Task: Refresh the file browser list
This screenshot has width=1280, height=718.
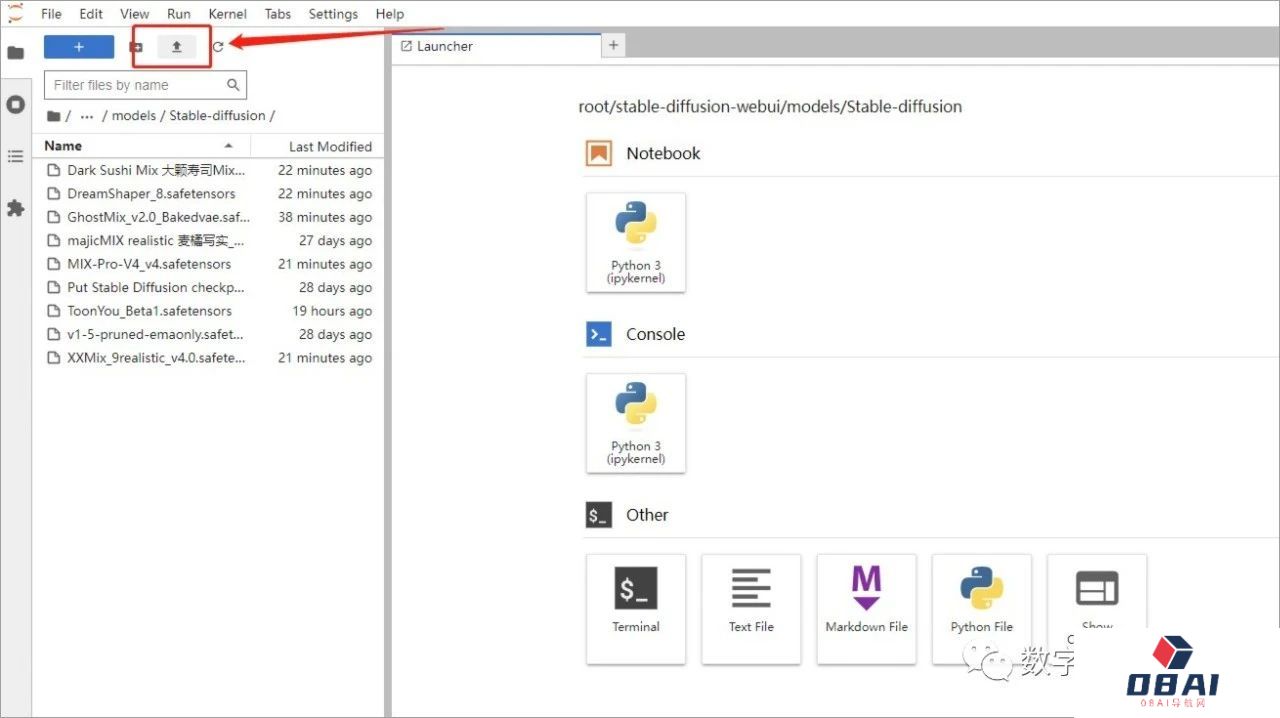Action: [218, 47]
